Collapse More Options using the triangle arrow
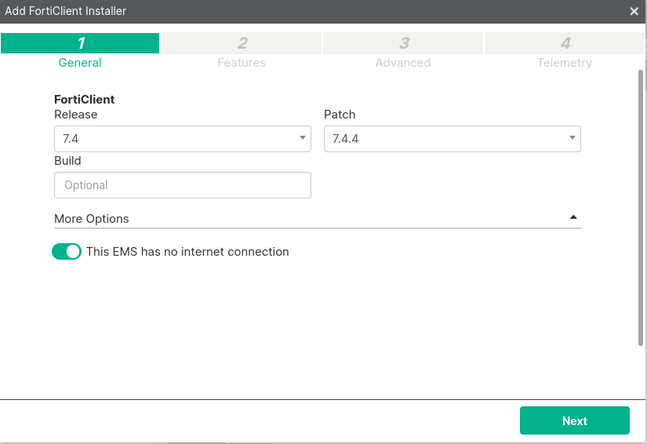Viewport: 647px width, 444px height. click(573, 217)
